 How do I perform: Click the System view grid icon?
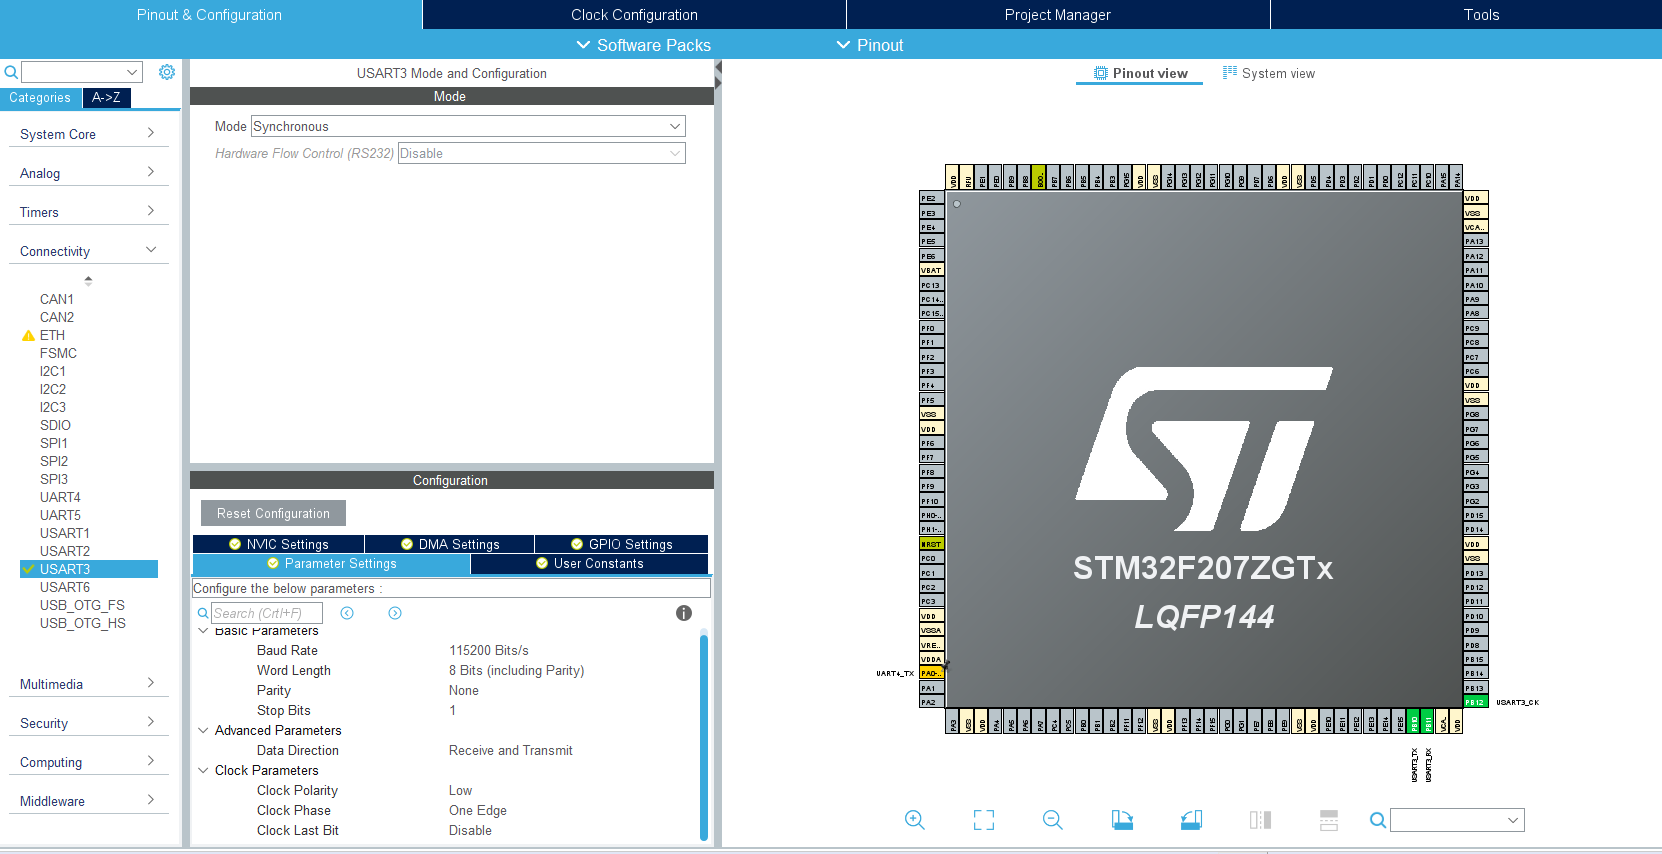[x=1230, y=72]
